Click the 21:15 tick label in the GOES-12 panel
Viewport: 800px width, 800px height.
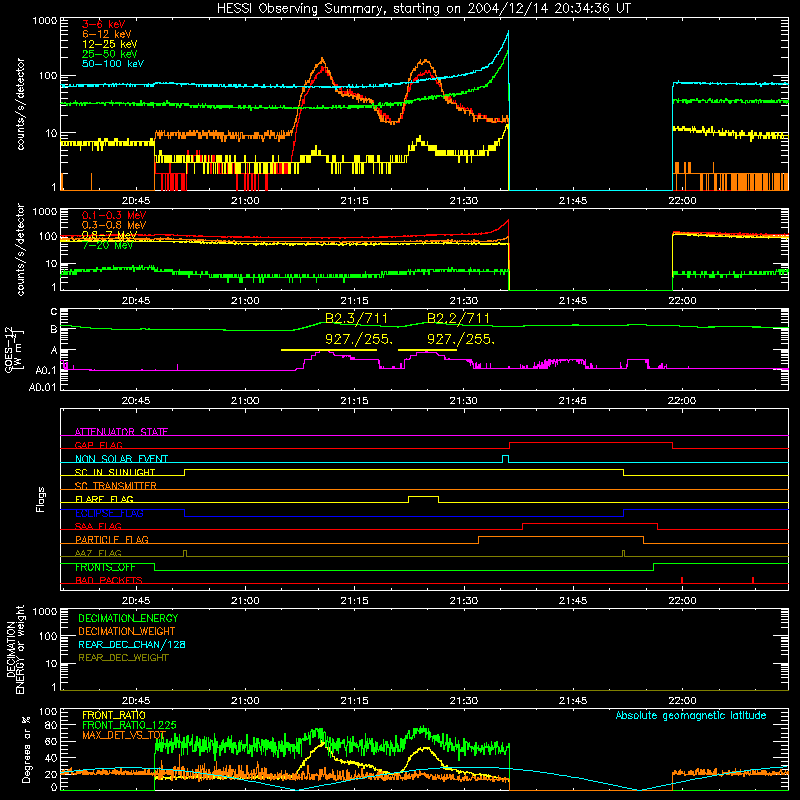(x=354, y=401)
